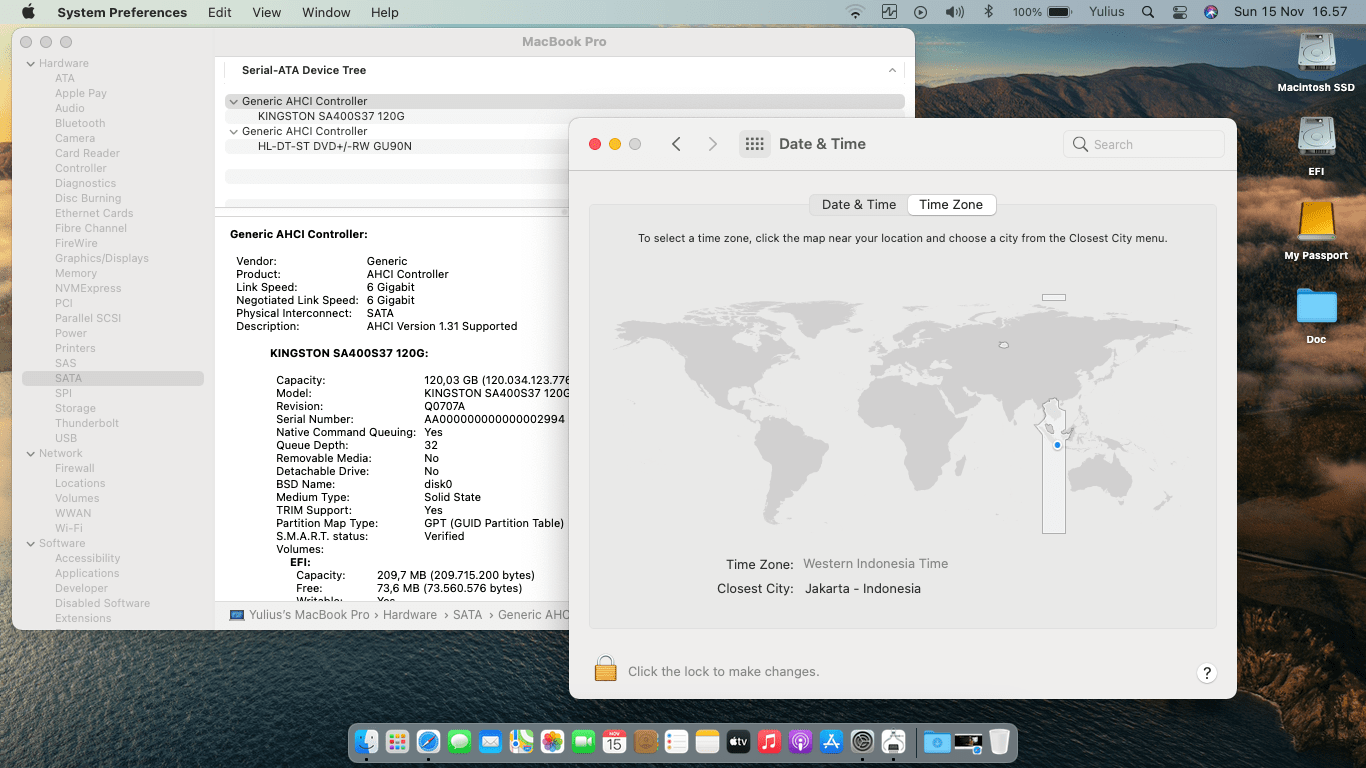Go back using the left chevron

point(676,144)
